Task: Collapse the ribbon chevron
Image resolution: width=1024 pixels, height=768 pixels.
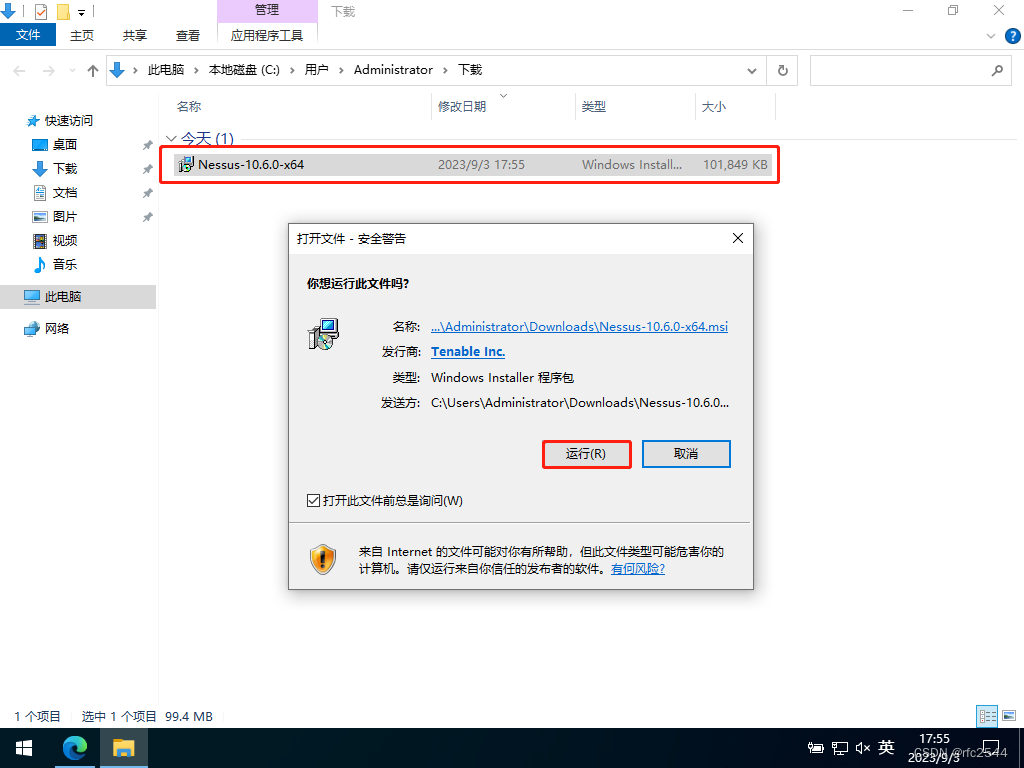Action: tap(991, 37)
